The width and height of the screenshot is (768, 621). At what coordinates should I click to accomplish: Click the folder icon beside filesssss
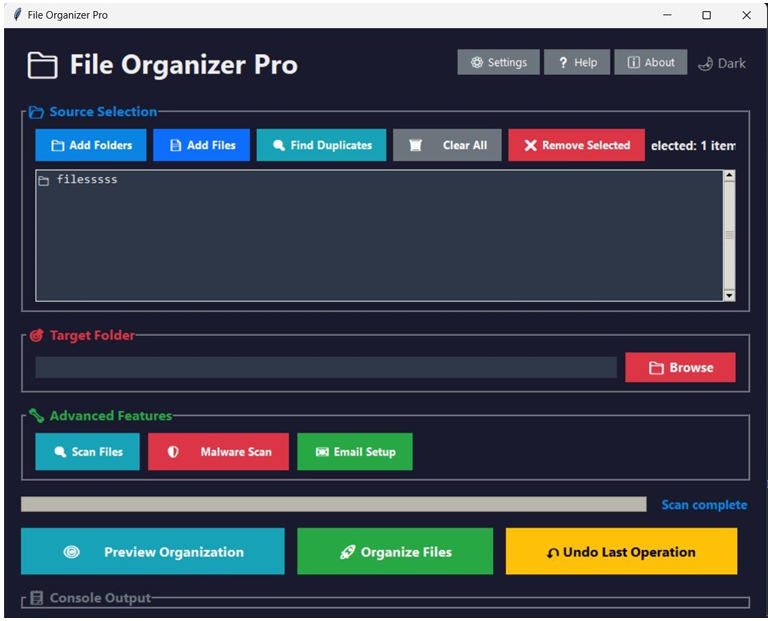44,181
